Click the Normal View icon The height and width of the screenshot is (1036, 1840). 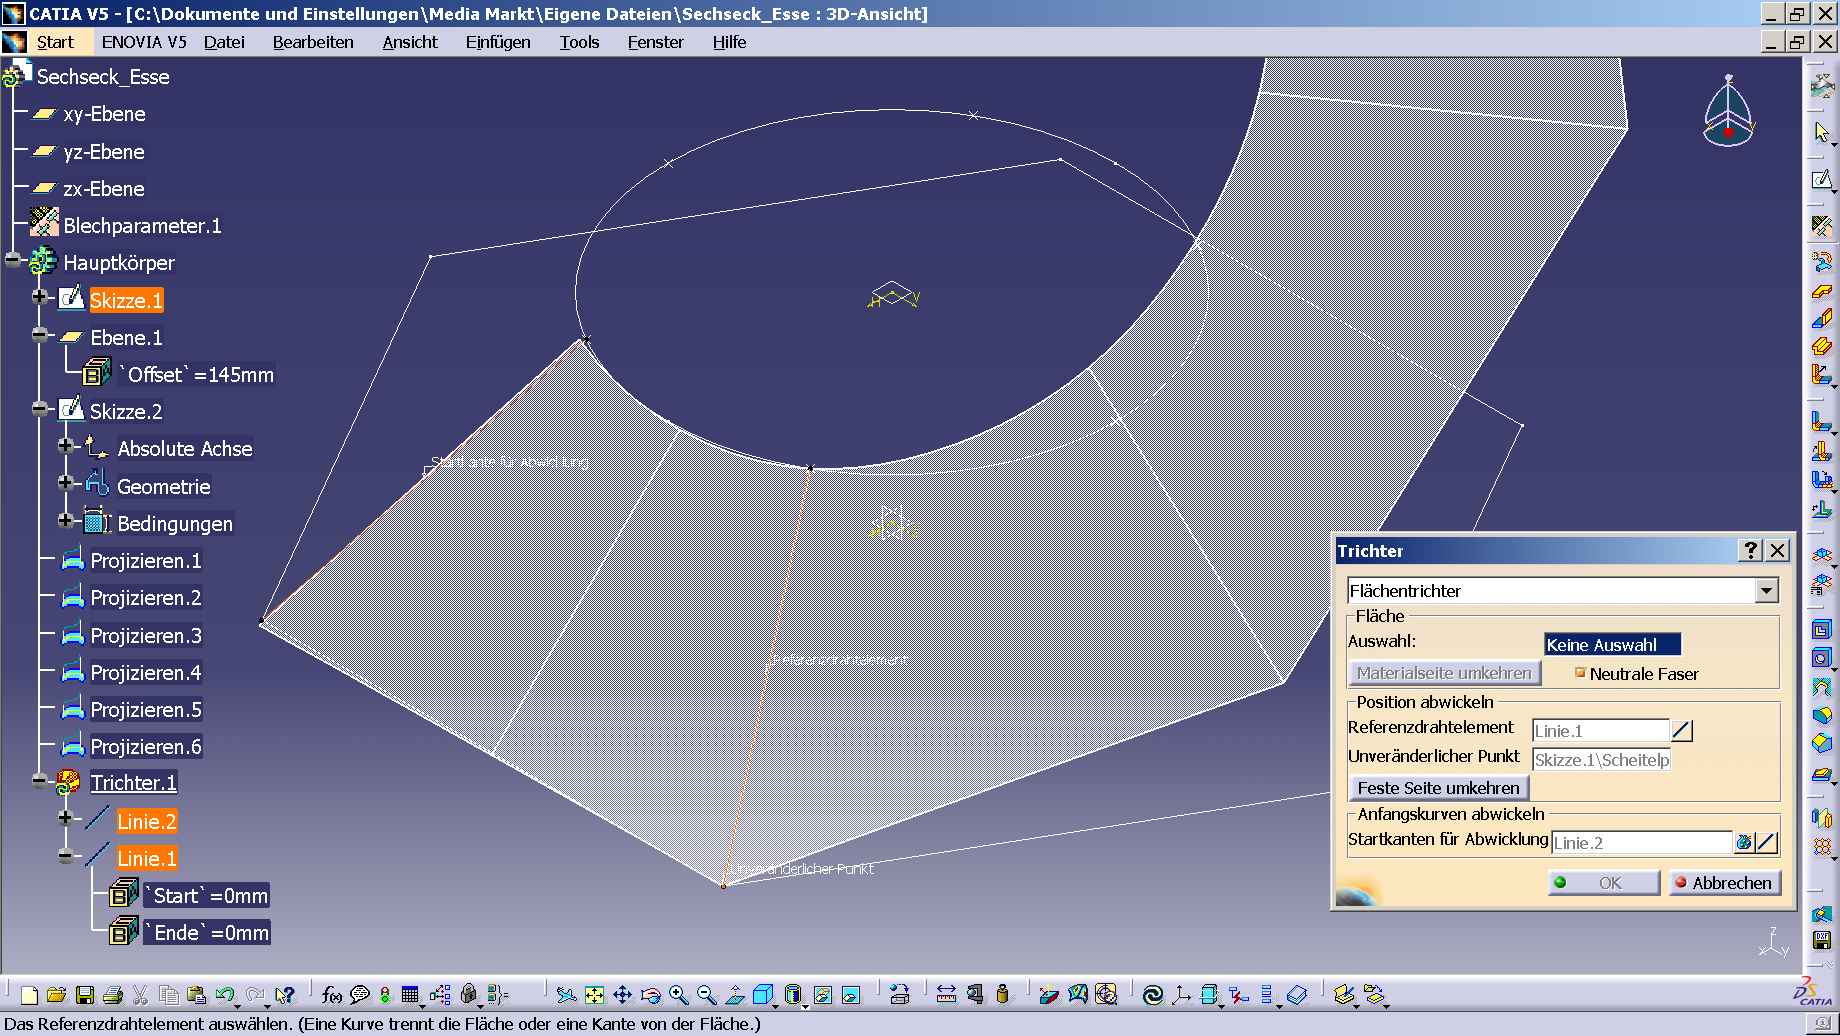(735, 995)
